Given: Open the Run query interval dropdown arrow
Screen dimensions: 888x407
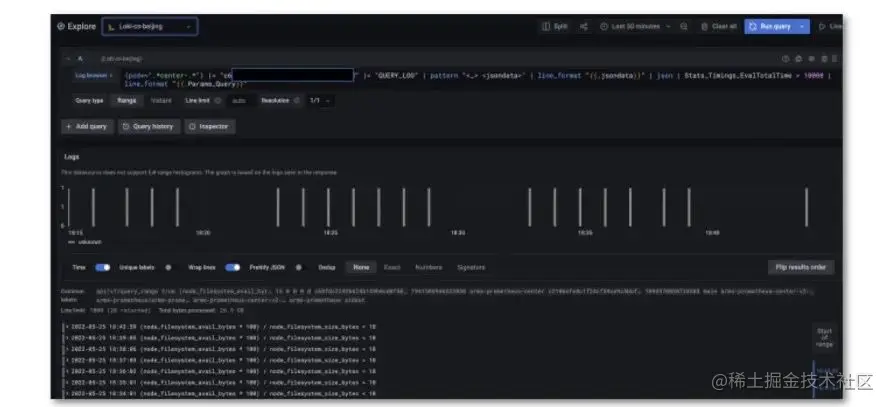Looking at the screenshot, I should pyautogui.click(x=802, y=27).
